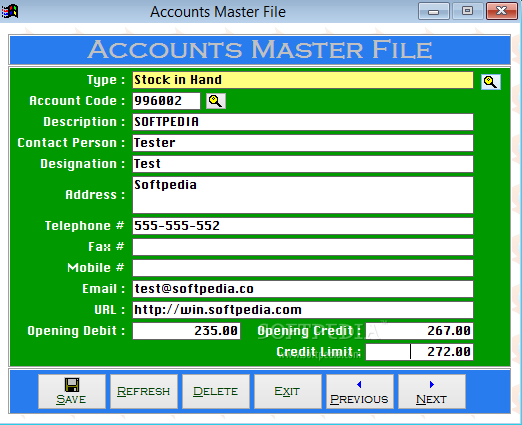The width and height of the screenshot is (522, 425).
Task: Select the Account Code field 996002
Action: coord(166,101)
